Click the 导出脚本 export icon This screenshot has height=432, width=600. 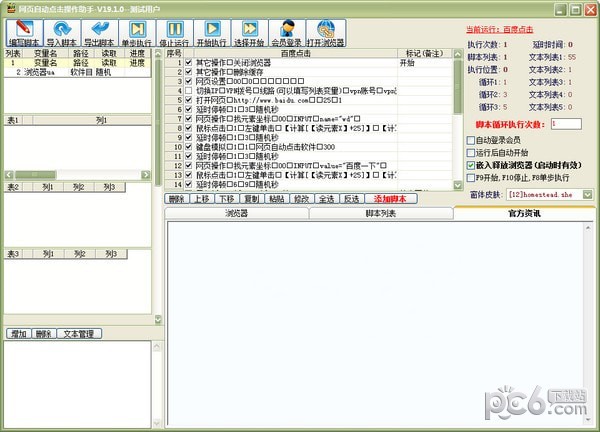pos(99,33)
